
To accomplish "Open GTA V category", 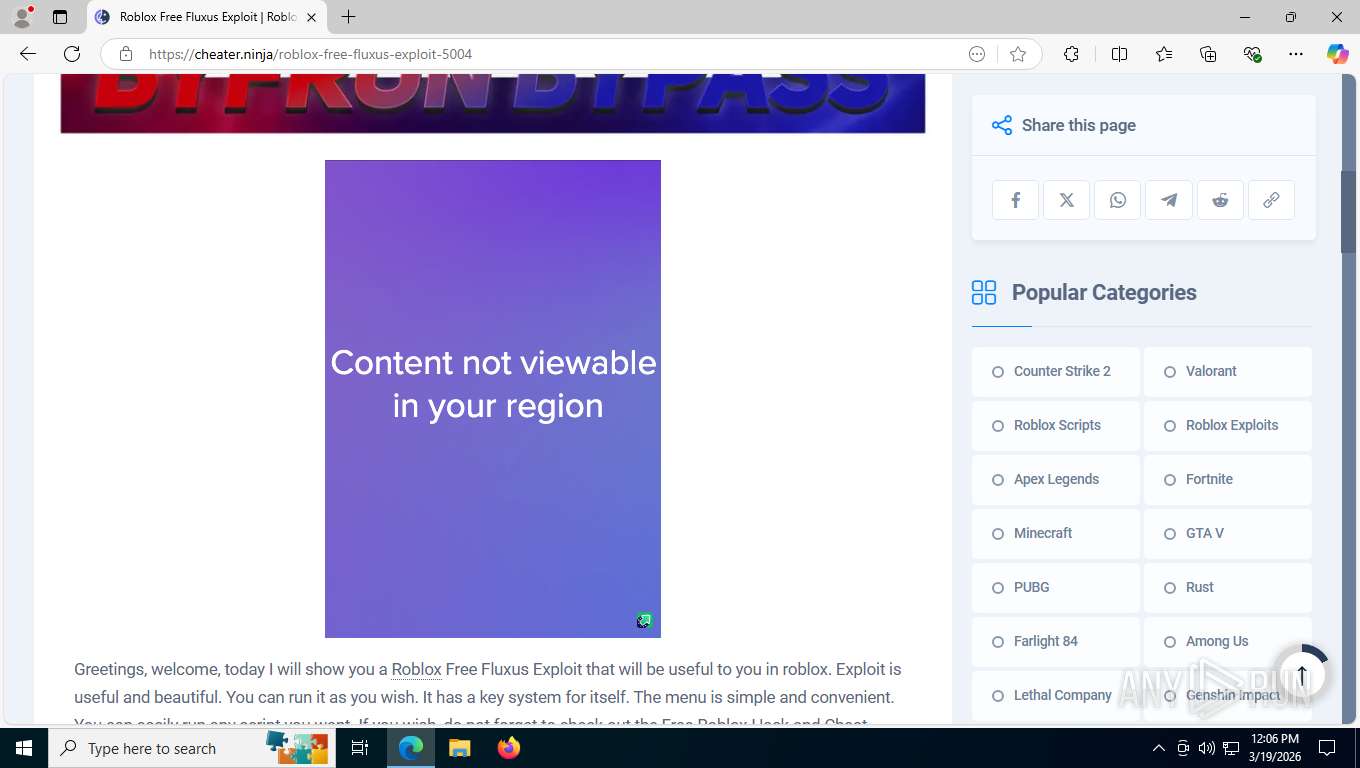I will click(1227, 533).
